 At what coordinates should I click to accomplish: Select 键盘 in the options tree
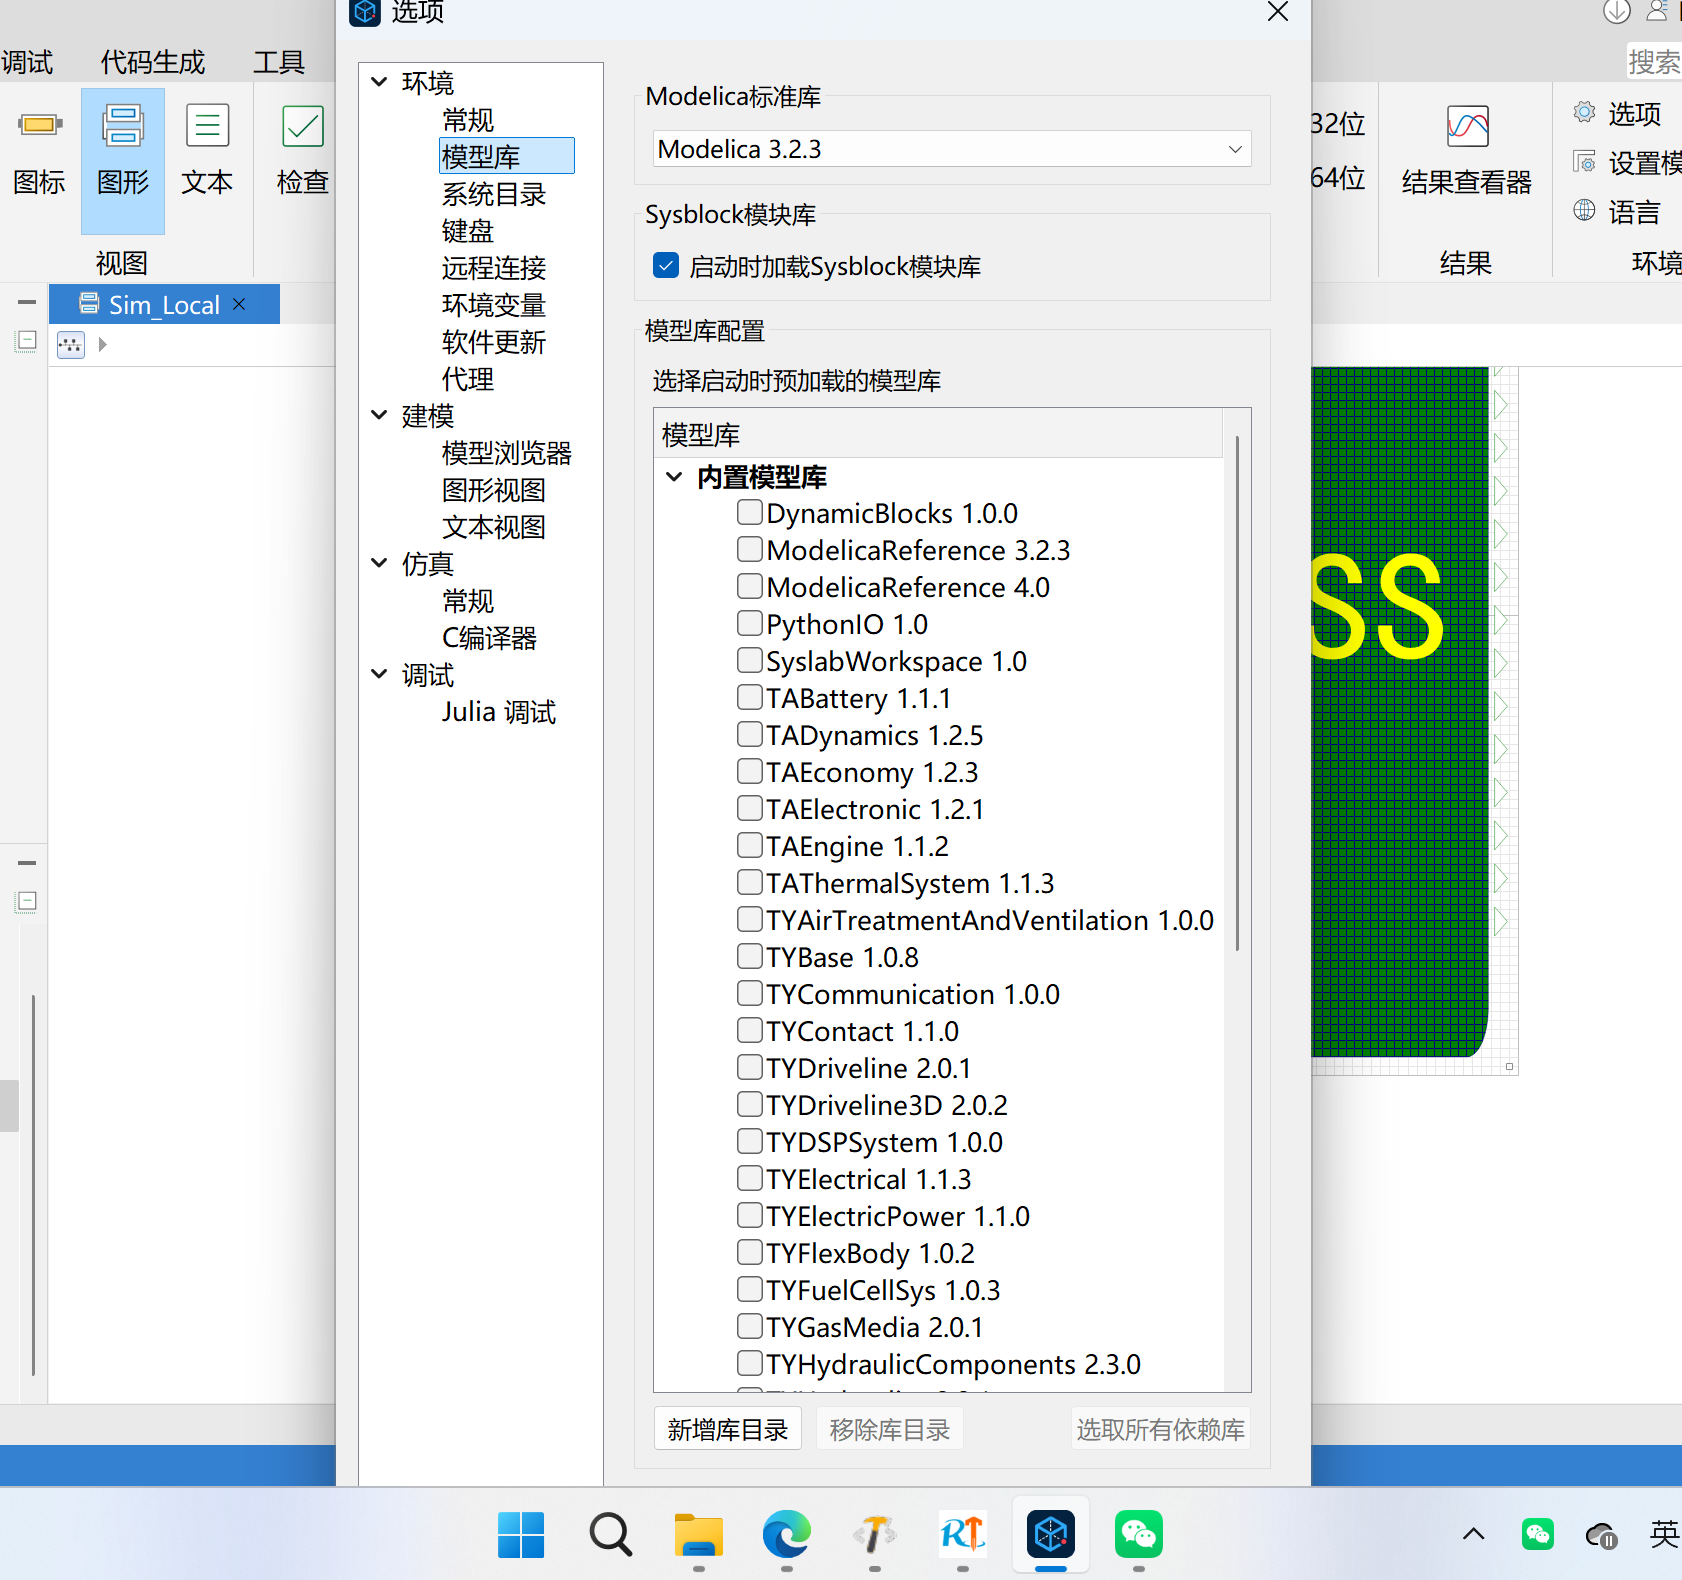pyautogui.click(x=468, y=231)
